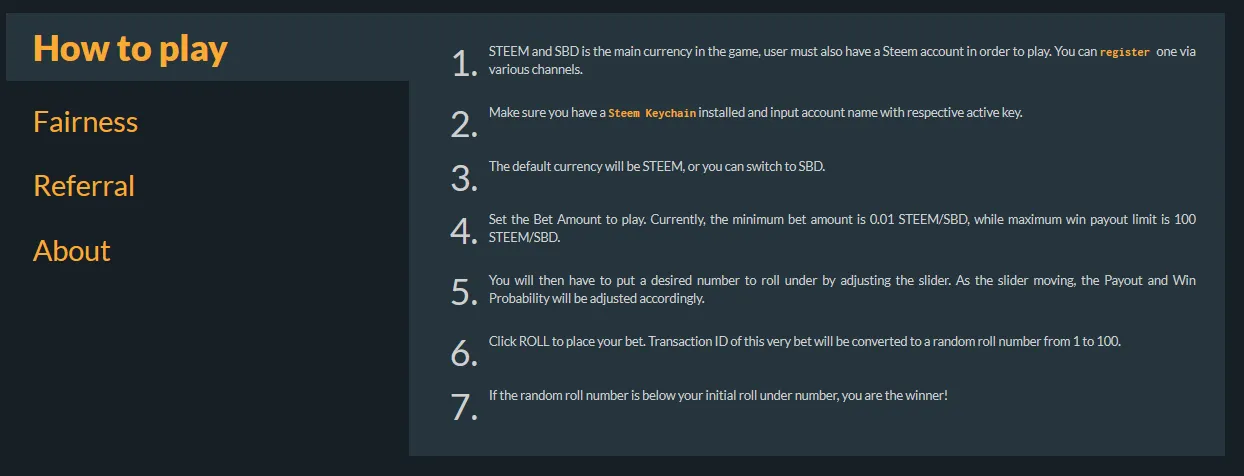
Task: Click the step number 4
Action: 464,232
